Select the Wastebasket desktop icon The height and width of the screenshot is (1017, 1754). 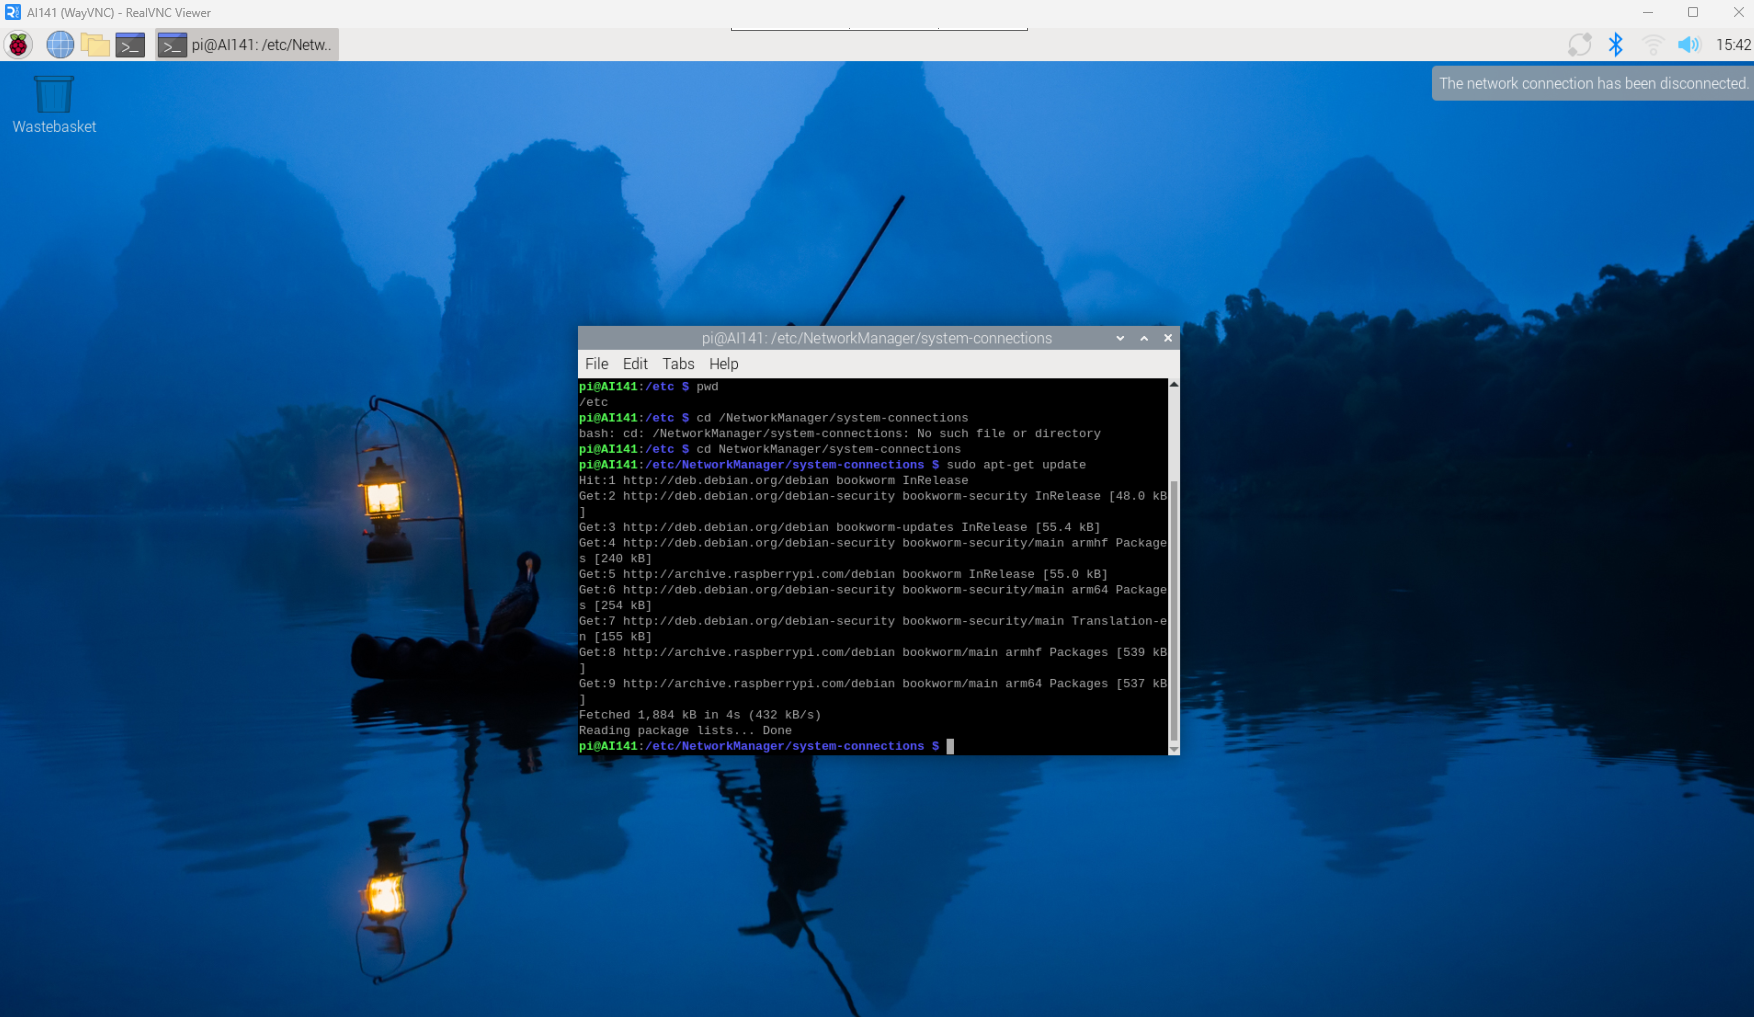(54, 105)
